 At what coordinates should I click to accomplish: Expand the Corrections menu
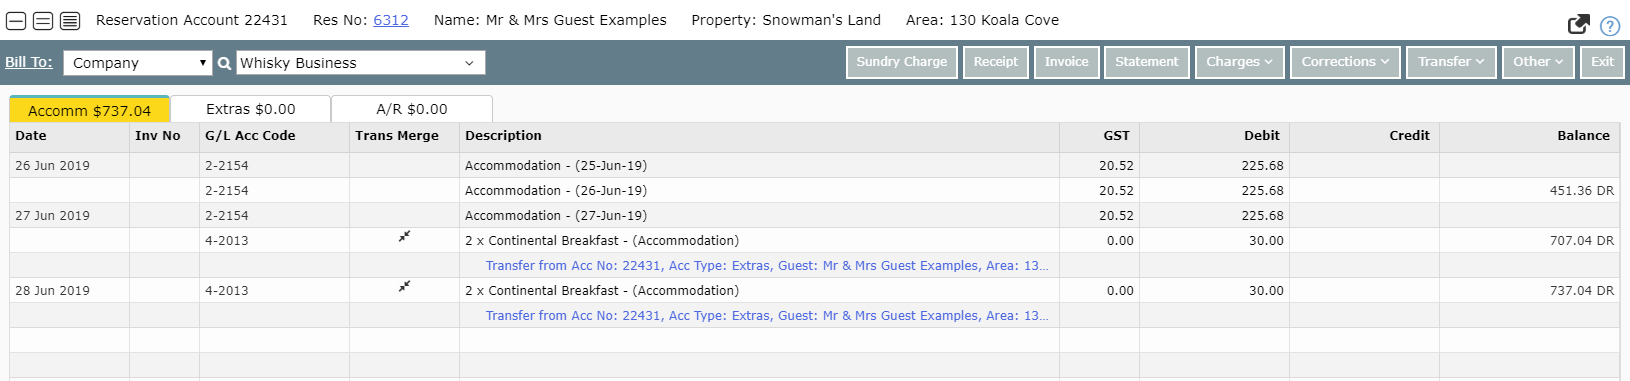click(x=1345, y=62)
